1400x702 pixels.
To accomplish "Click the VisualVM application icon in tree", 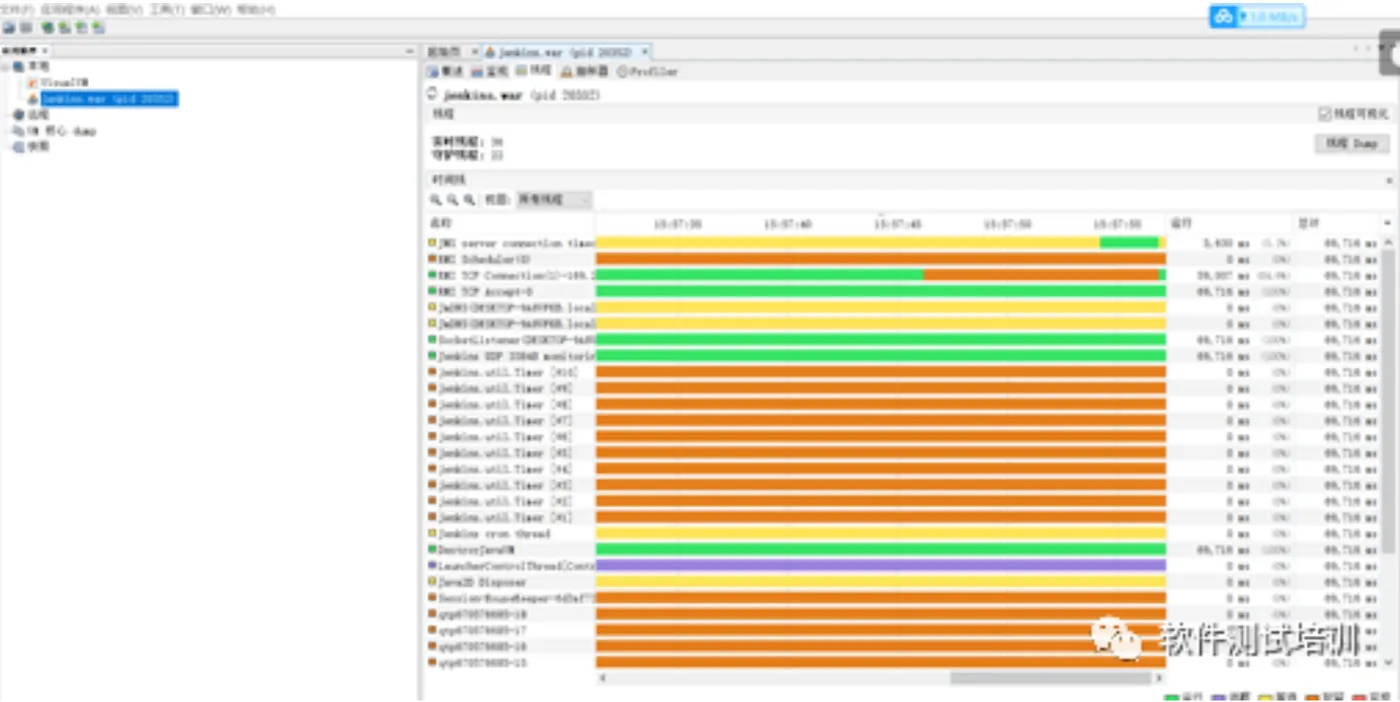I will tap(33, 83).
